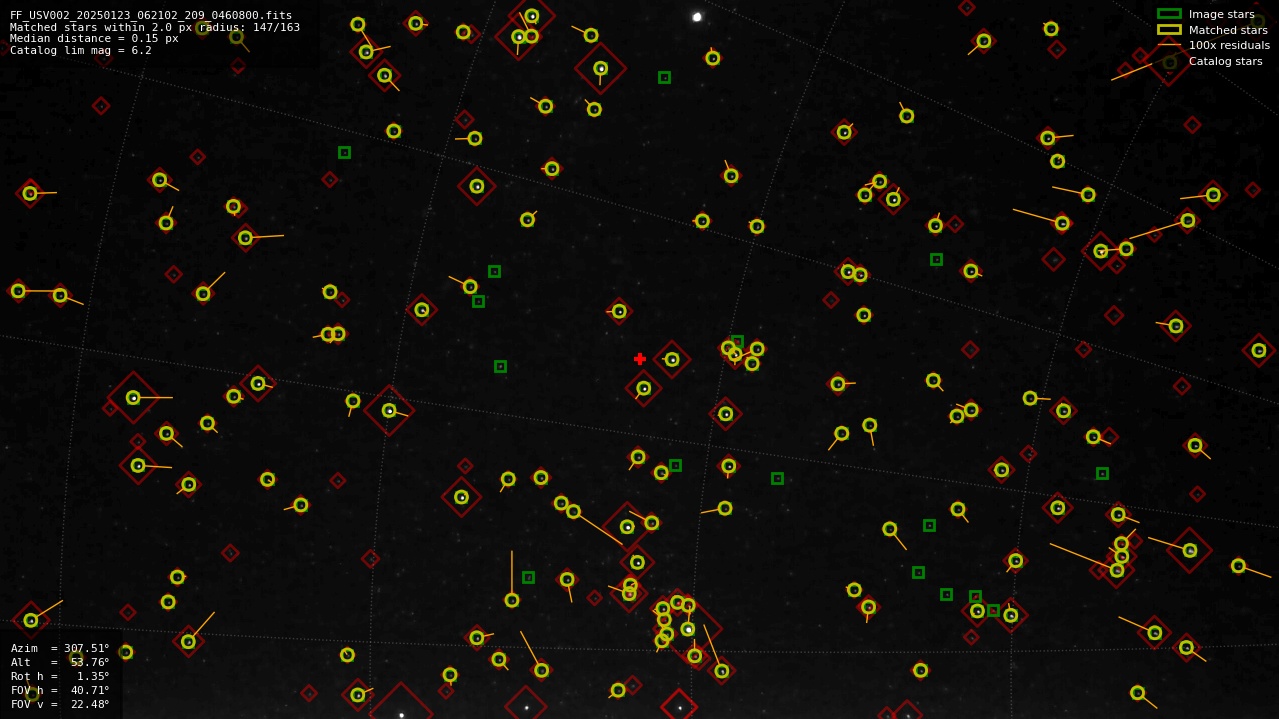Click the orange 100x residuals legend line
Viewport: 1279px width, 719px height.
click(x=1169, y=45)
